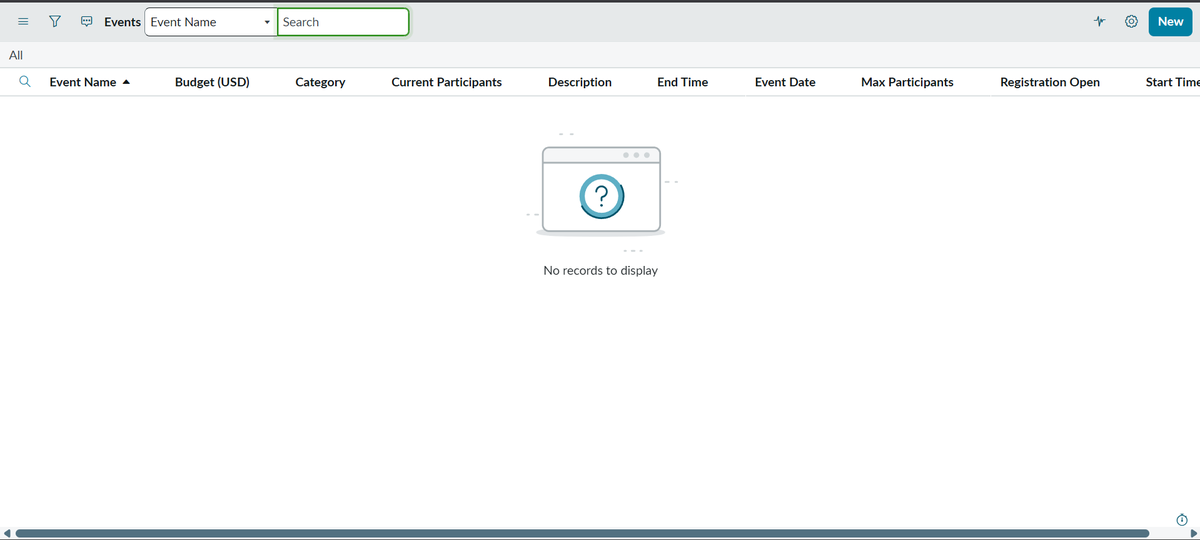
Task: Sort by Event Date column
Action: tap(785, 82)
